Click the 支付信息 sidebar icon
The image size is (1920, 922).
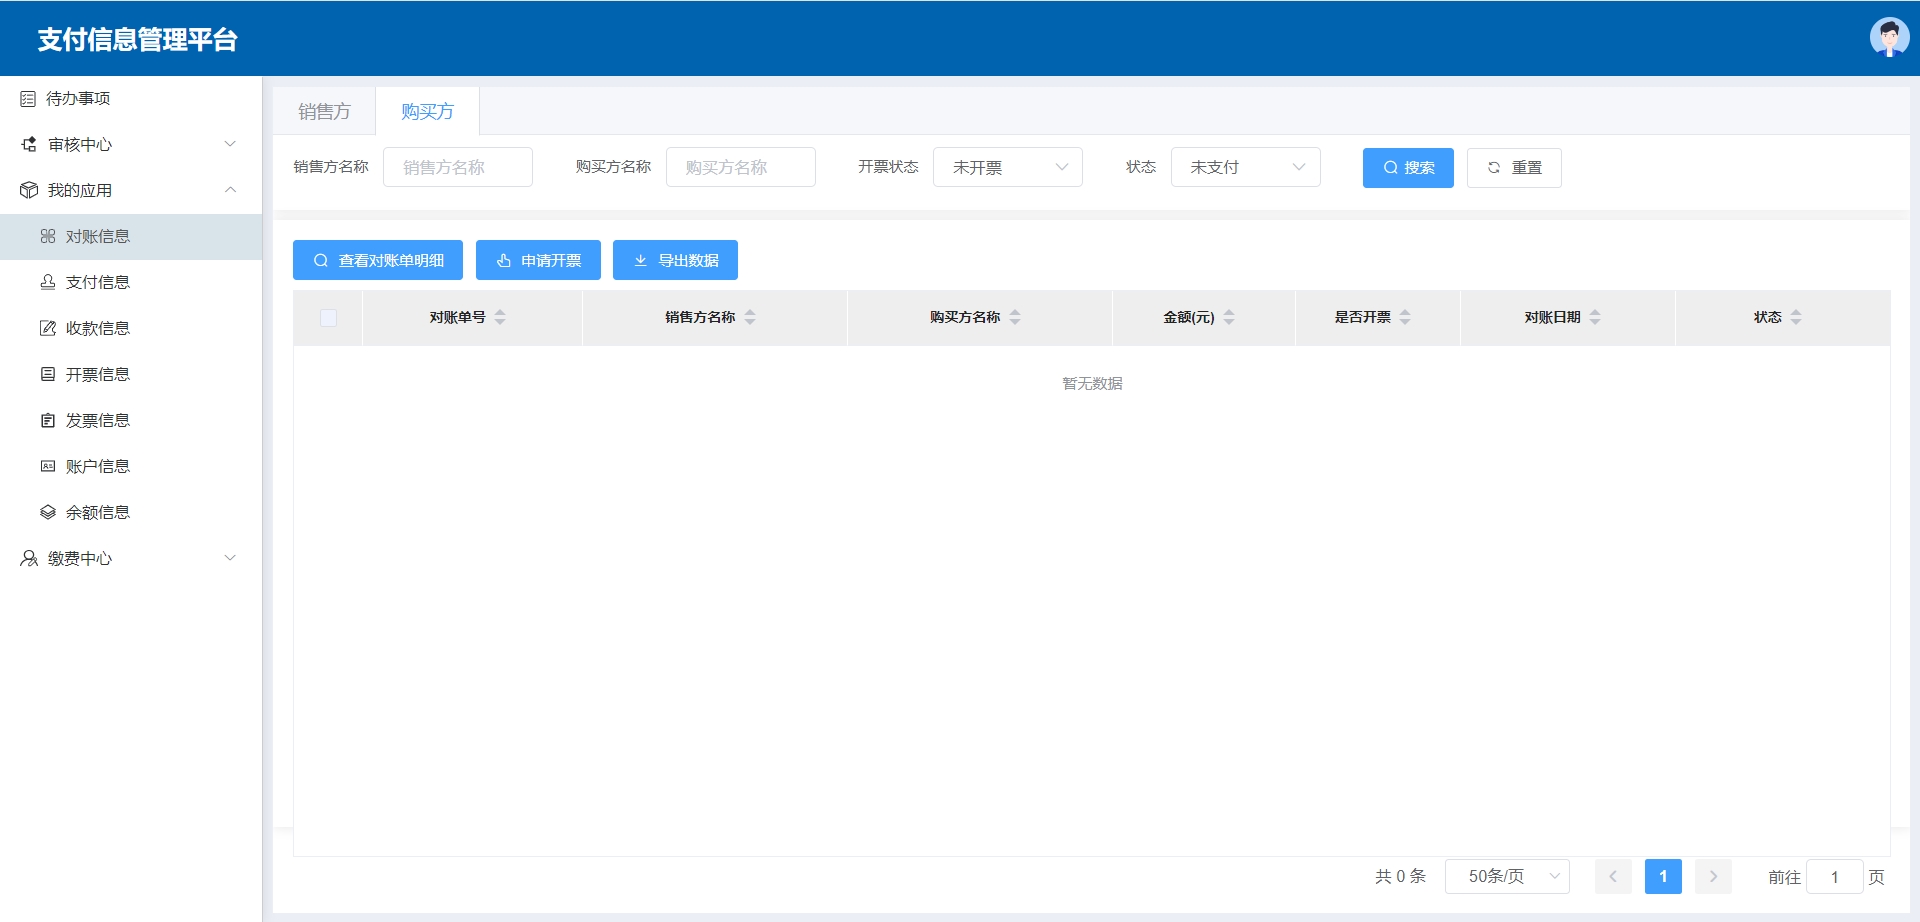coord(47,282)
